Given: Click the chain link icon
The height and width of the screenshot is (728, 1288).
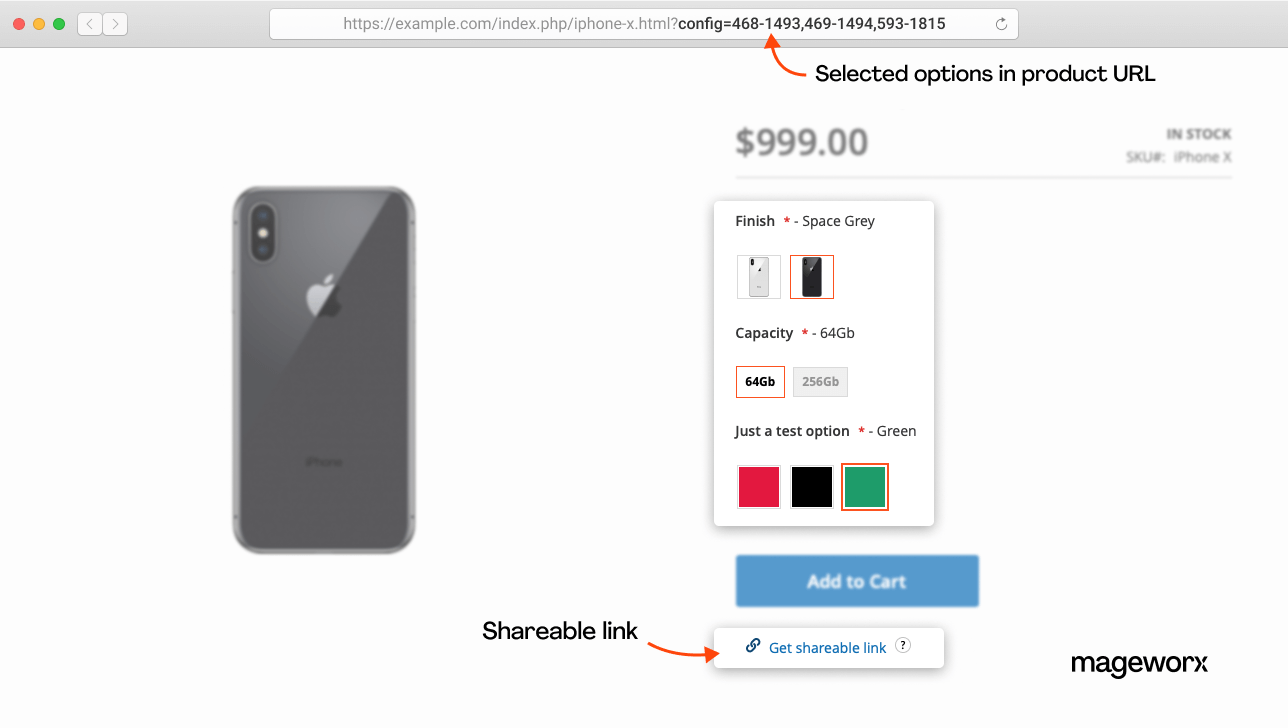Looking at the screenshot, I should click(x=753, y=646).
